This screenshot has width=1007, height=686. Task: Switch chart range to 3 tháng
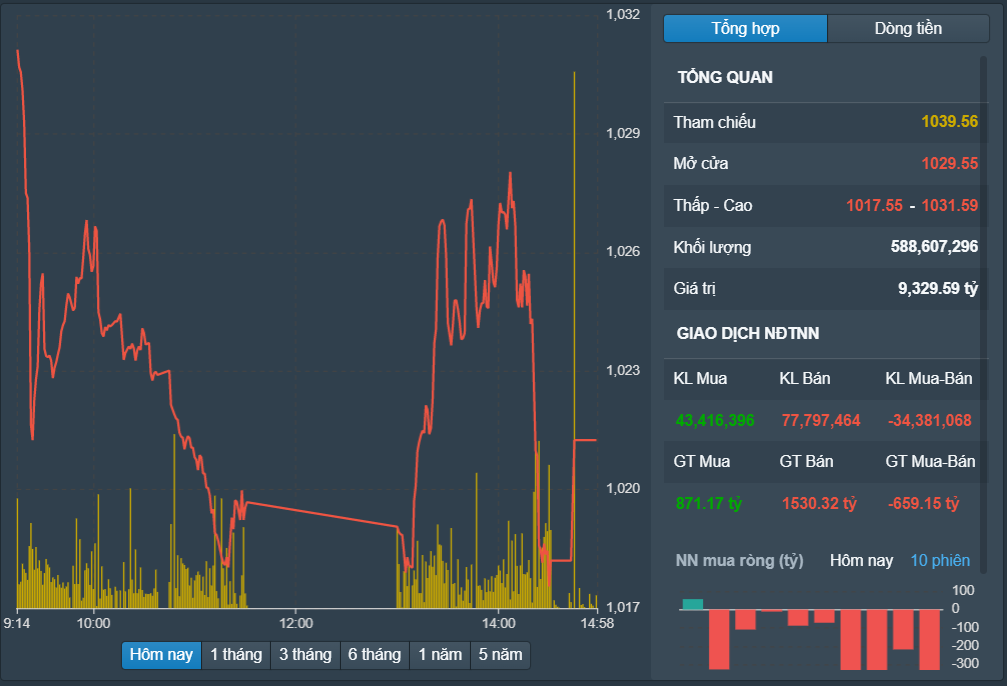[x=305, y=655]
